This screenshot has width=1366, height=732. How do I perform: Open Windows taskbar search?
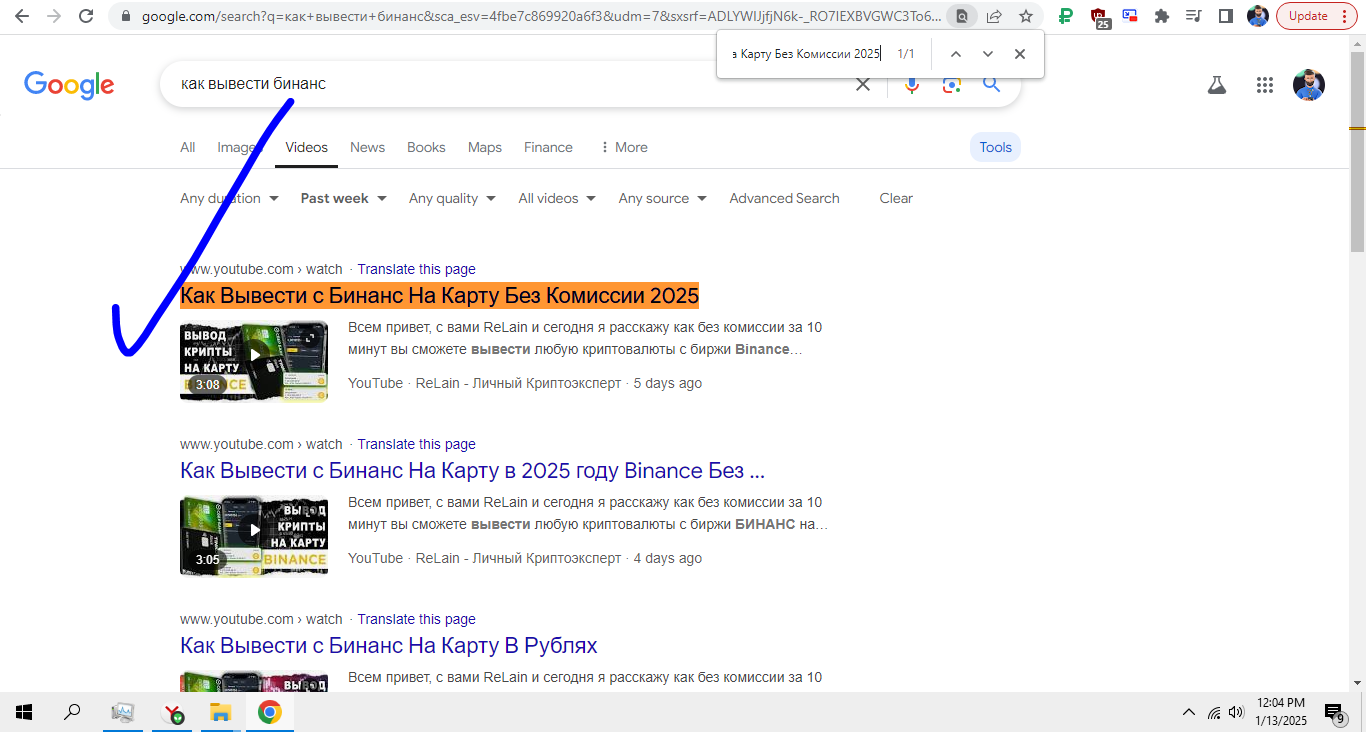click(x=72, y=712)
